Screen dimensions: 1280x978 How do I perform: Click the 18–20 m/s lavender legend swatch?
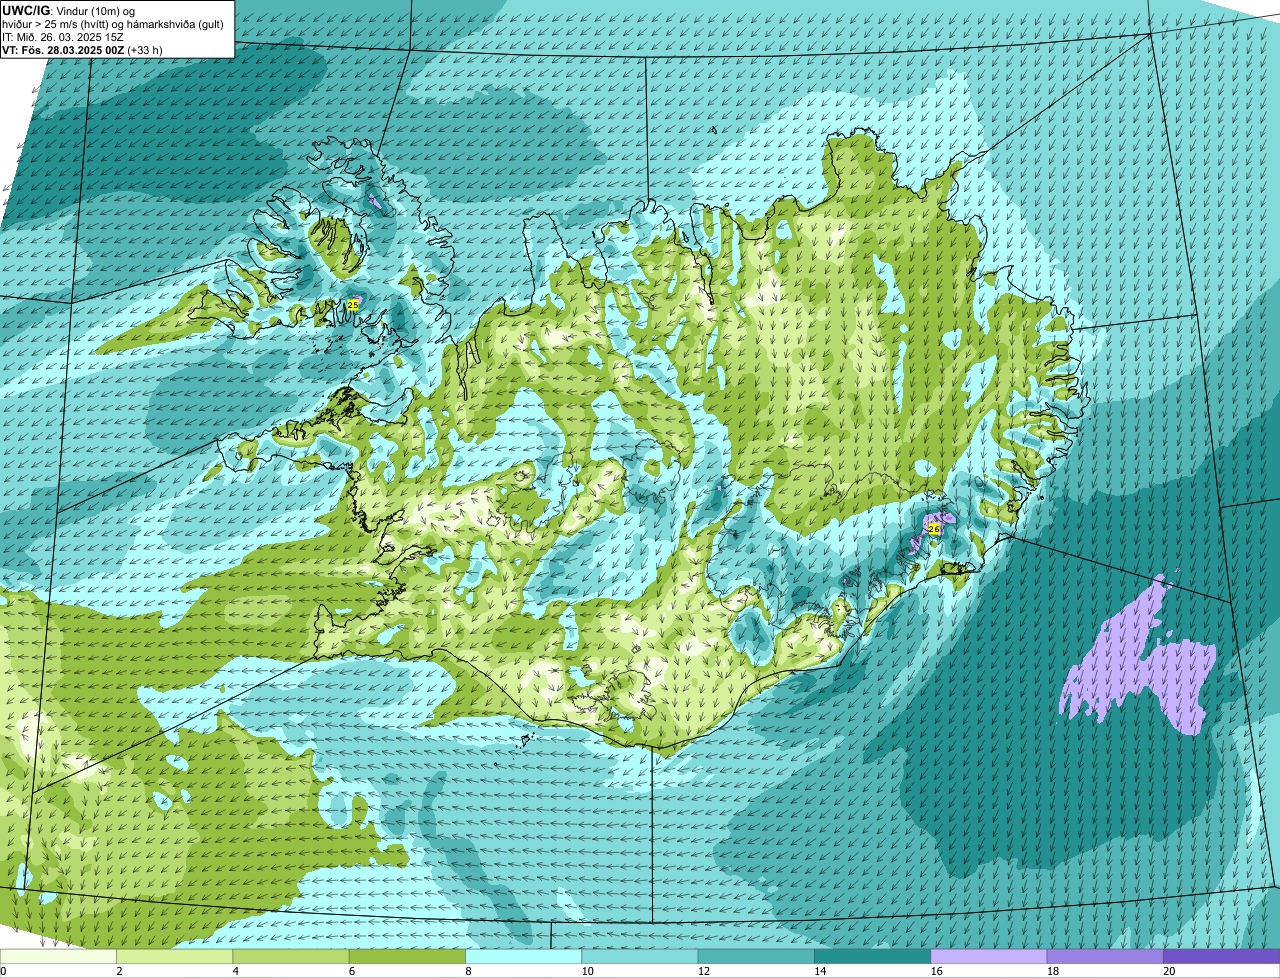[1105, 956]
